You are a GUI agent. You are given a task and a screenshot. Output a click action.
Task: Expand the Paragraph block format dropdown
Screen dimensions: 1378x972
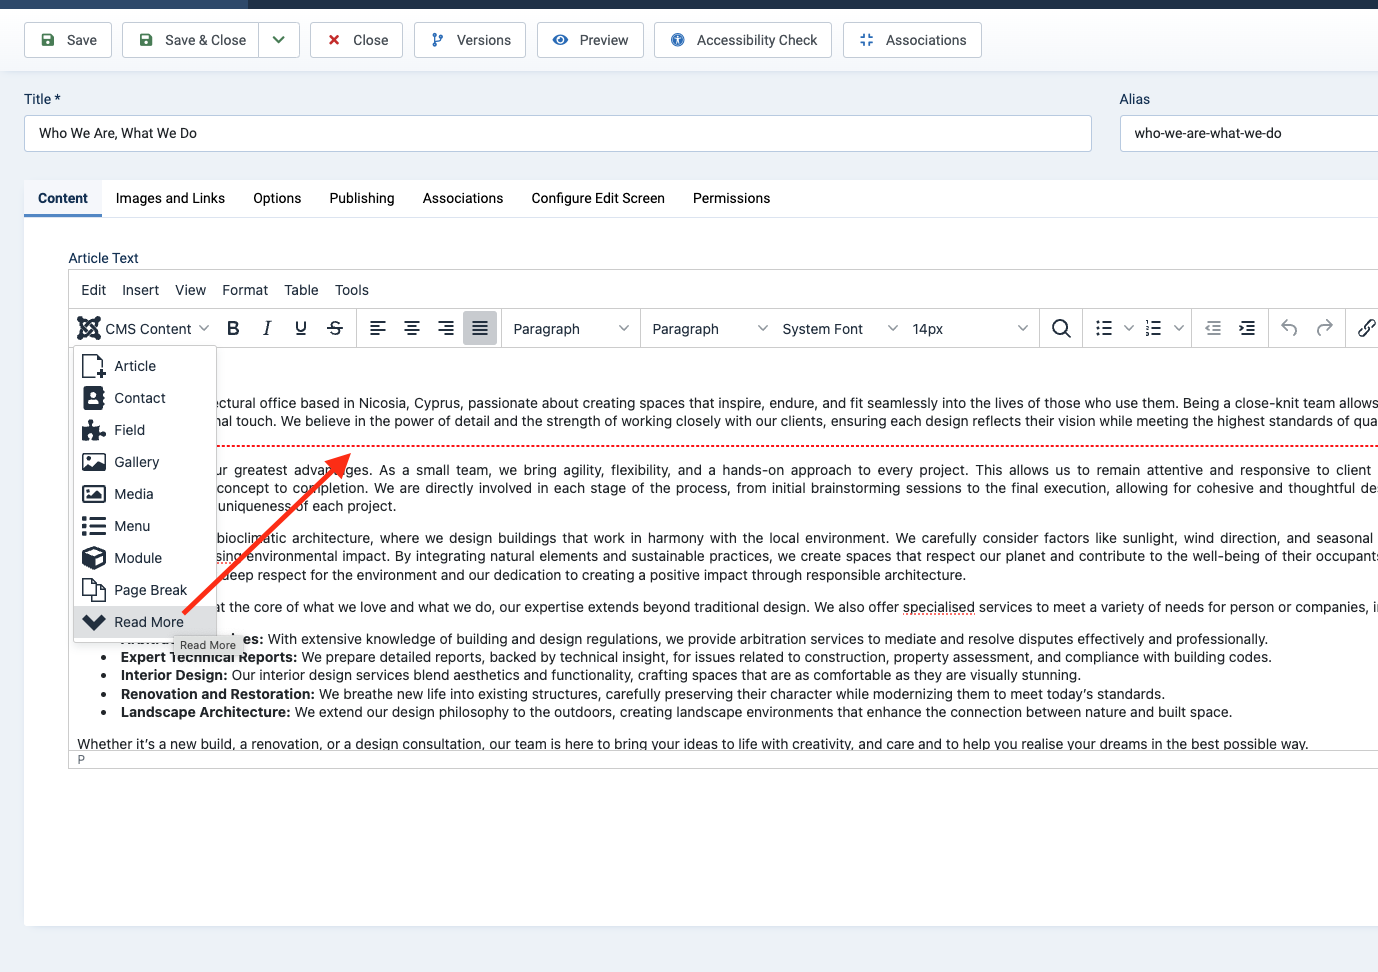[x=570, y=328]
